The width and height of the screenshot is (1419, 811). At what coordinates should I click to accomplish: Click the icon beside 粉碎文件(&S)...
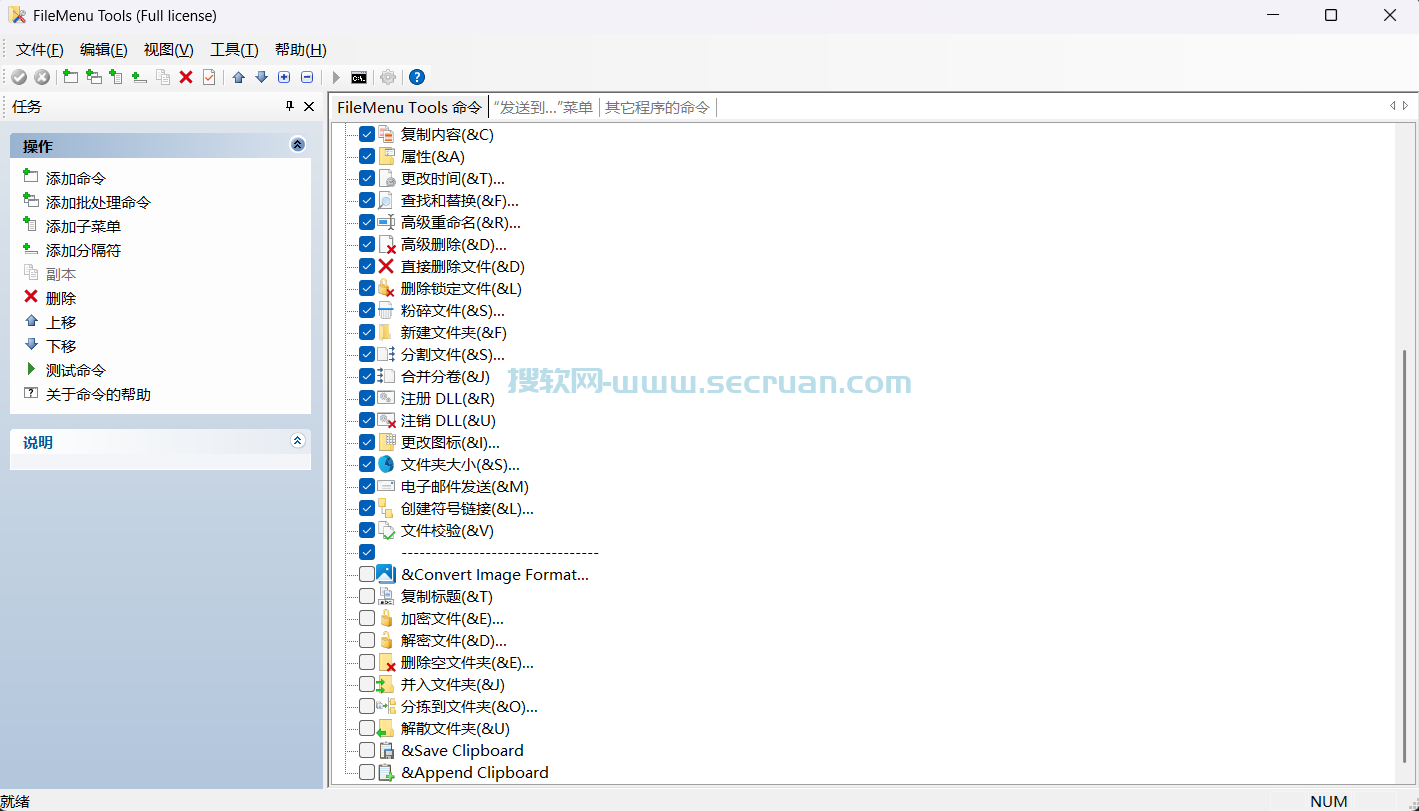[386, 310]
